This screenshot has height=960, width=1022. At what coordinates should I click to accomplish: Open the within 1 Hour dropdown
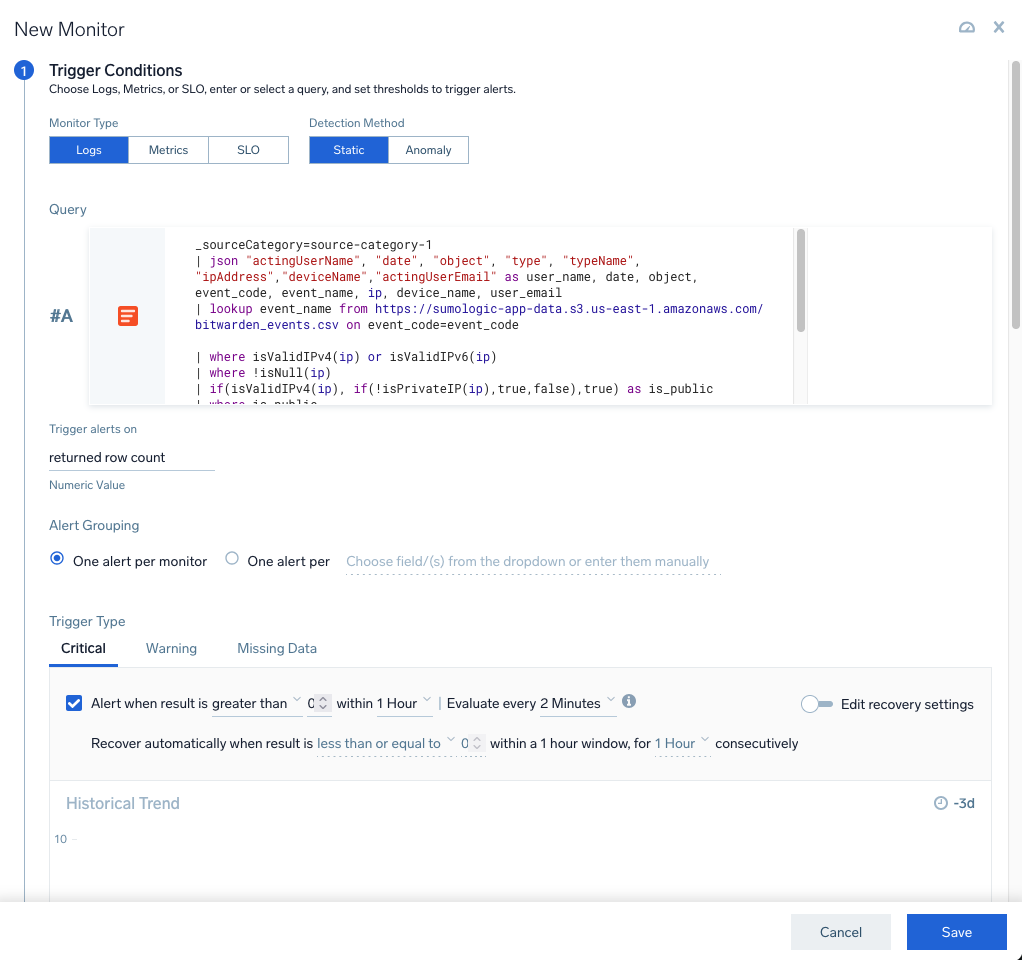(404, 704)
